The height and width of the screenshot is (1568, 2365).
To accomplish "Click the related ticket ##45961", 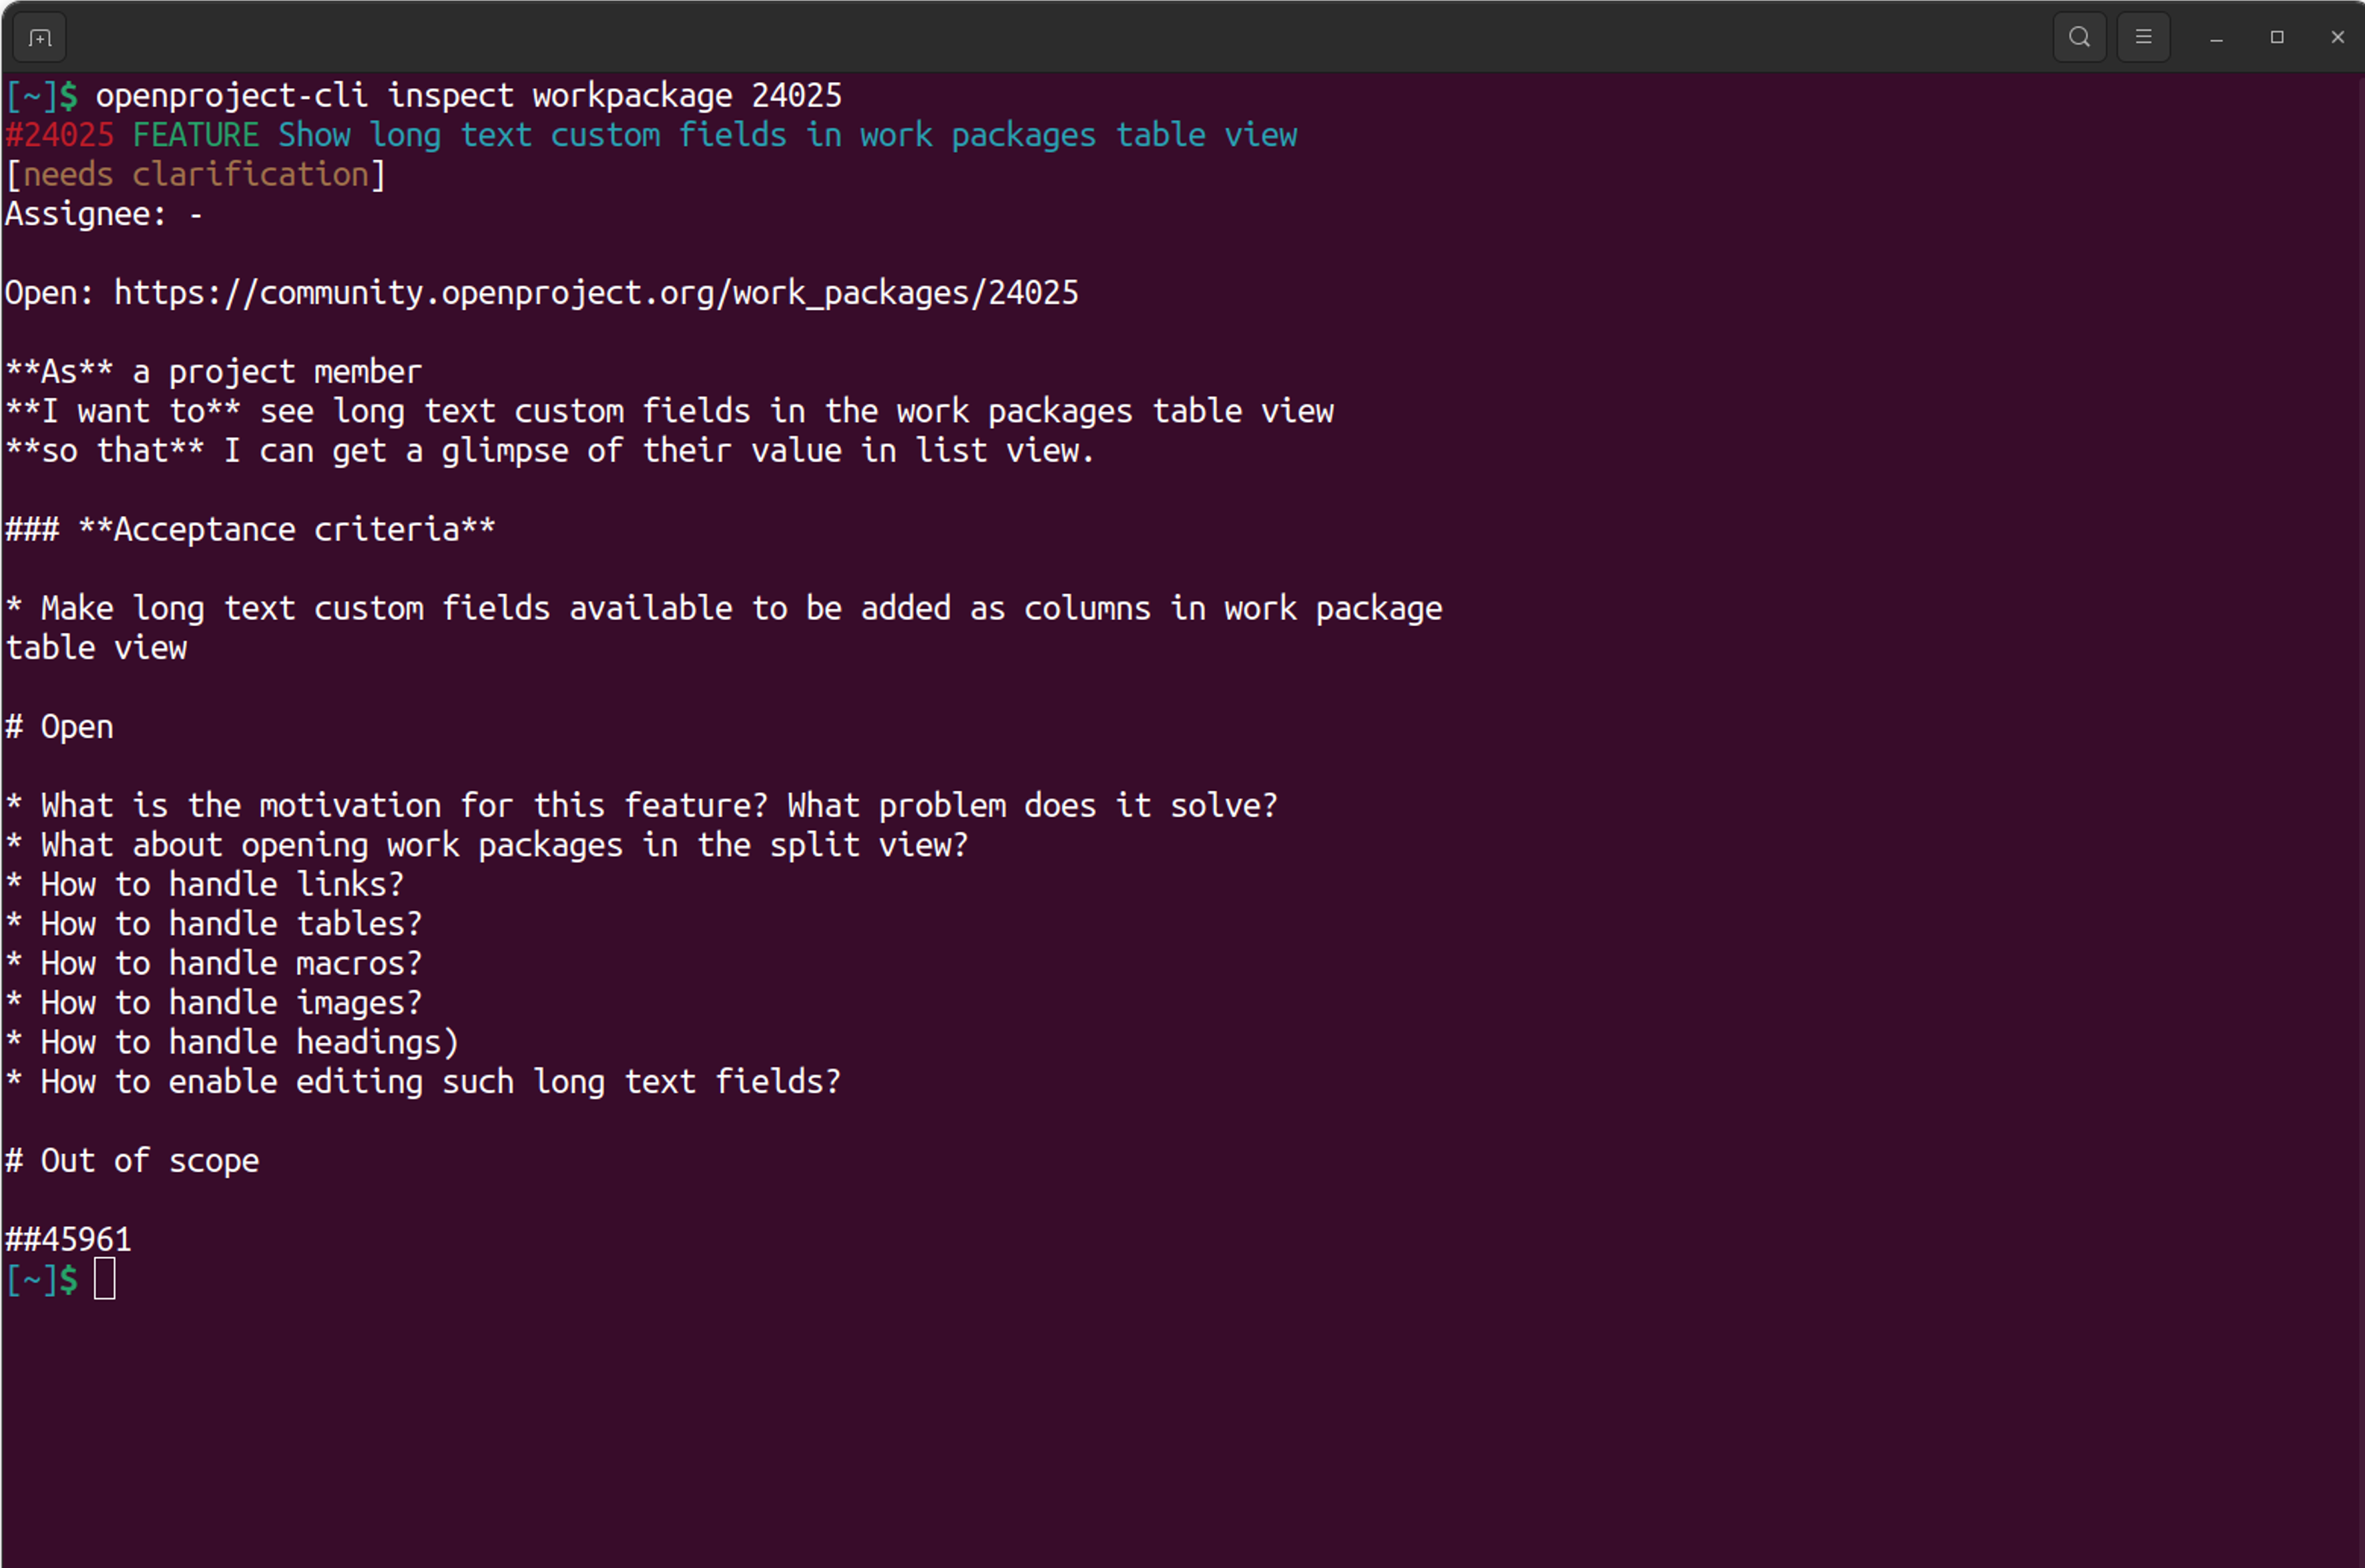I will 67,1238.
